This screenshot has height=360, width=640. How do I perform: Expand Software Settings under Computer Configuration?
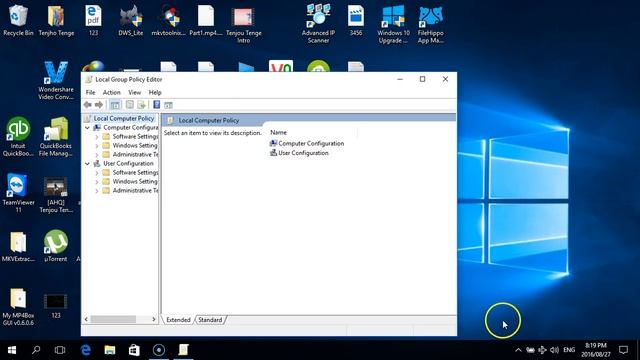(97, 137)
